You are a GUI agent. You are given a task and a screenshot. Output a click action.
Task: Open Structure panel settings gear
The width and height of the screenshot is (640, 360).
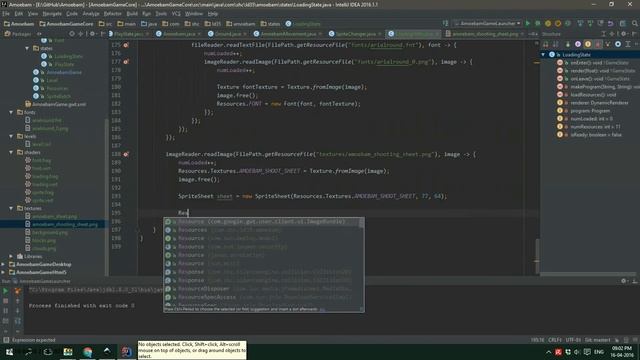tap(623, 34)
